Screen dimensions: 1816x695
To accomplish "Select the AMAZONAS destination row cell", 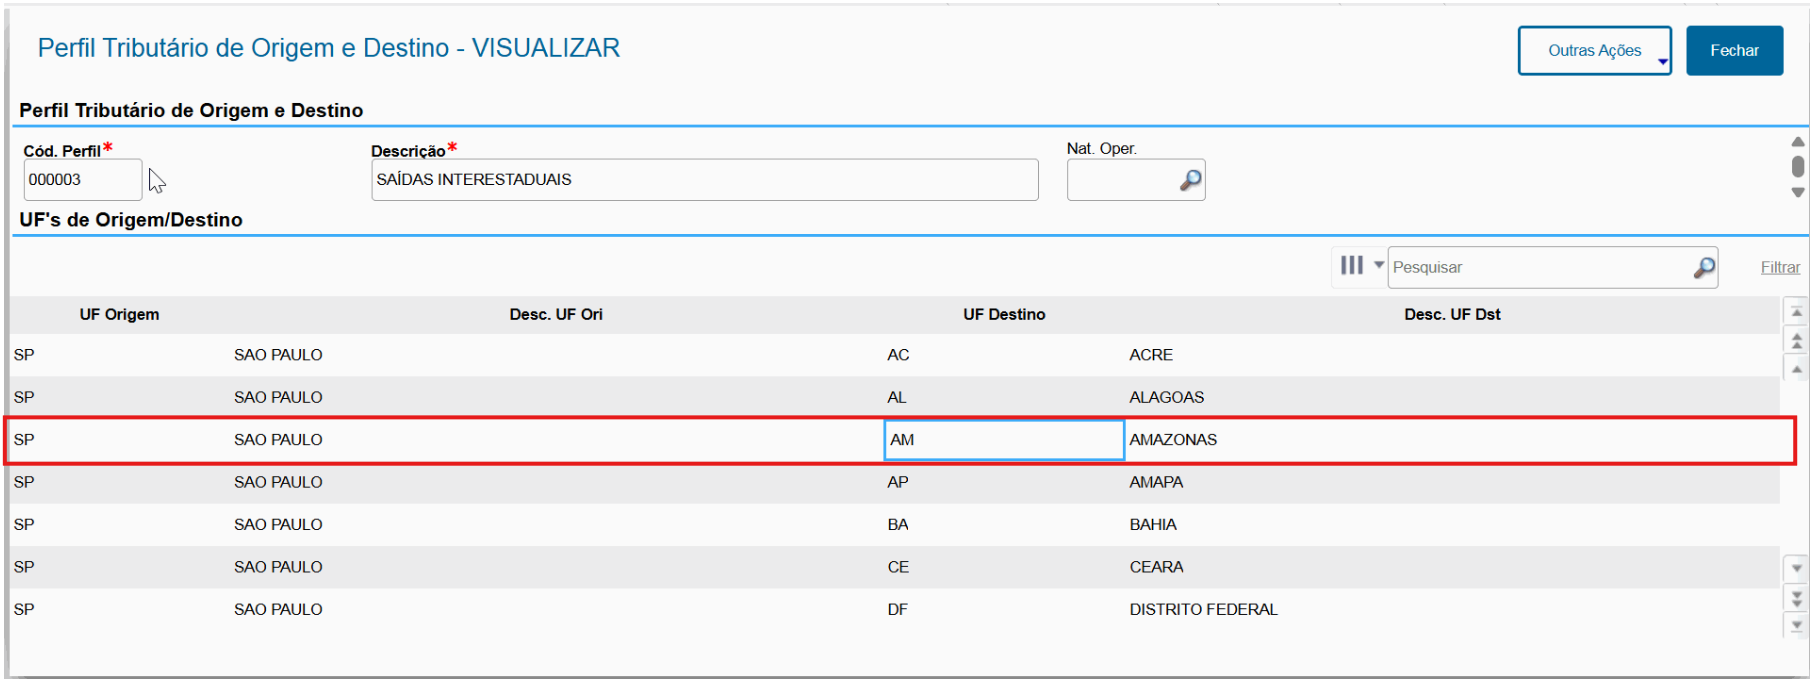I will click(x=1173, y=440).
